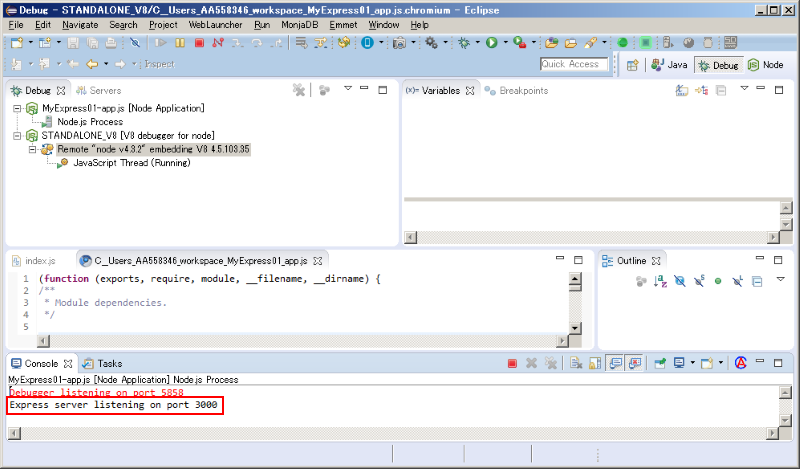This screenshot has width=800, height=469.
Task: Toggle Show Type Names icon in the Variables view
Action: click(682, 90)
